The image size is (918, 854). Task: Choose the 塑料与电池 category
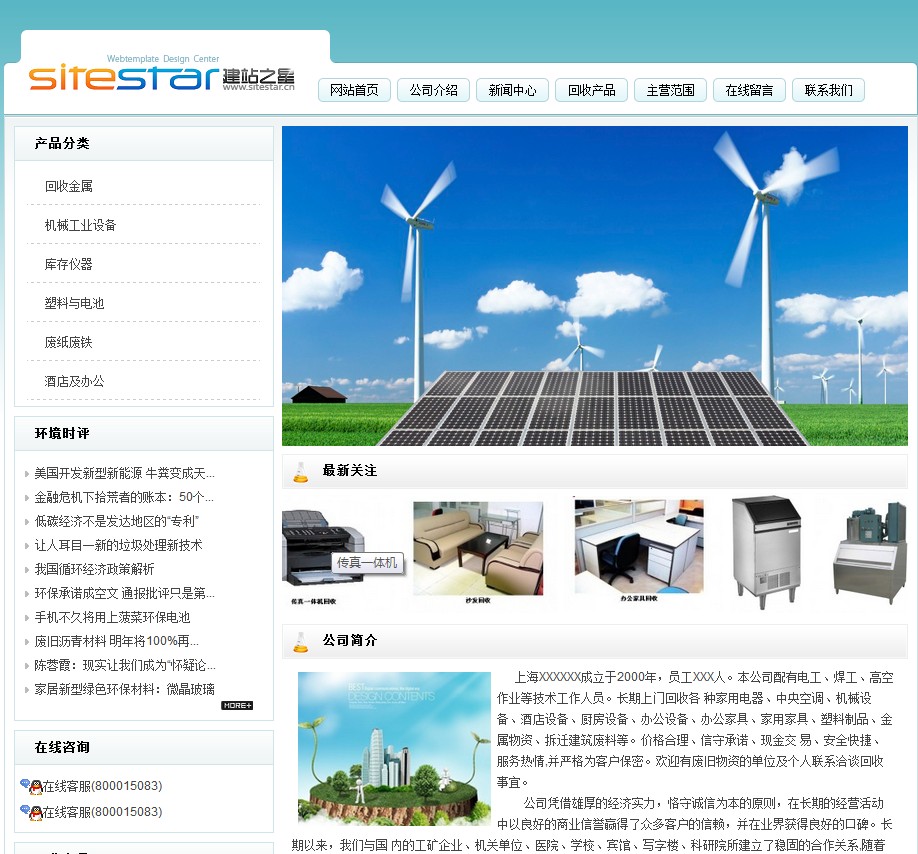74,303
